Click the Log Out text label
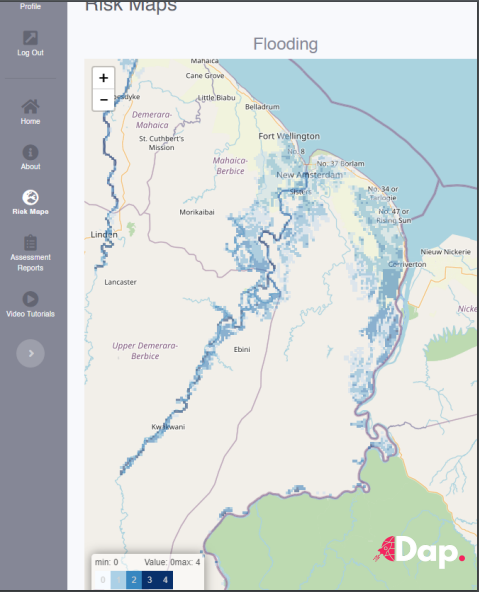This screenshot has width=479, height=592. pos(30,52)
